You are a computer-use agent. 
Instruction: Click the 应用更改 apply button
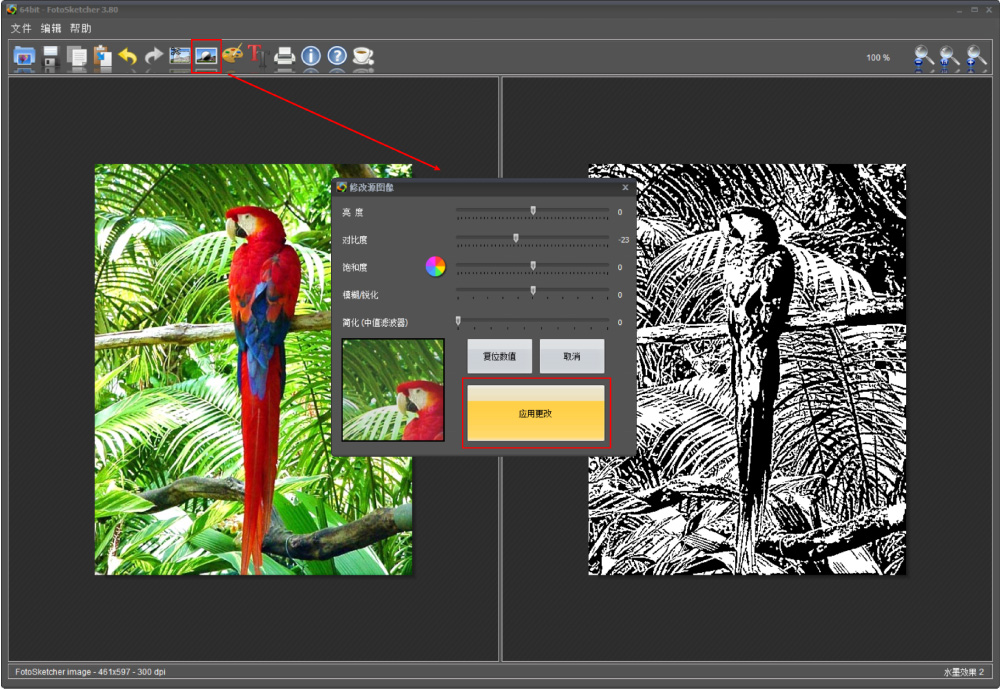536,413
